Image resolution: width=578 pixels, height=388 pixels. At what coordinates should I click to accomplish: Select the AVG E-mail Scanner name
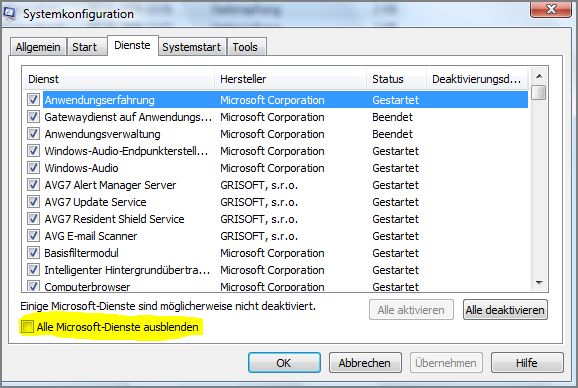(91, 236)
